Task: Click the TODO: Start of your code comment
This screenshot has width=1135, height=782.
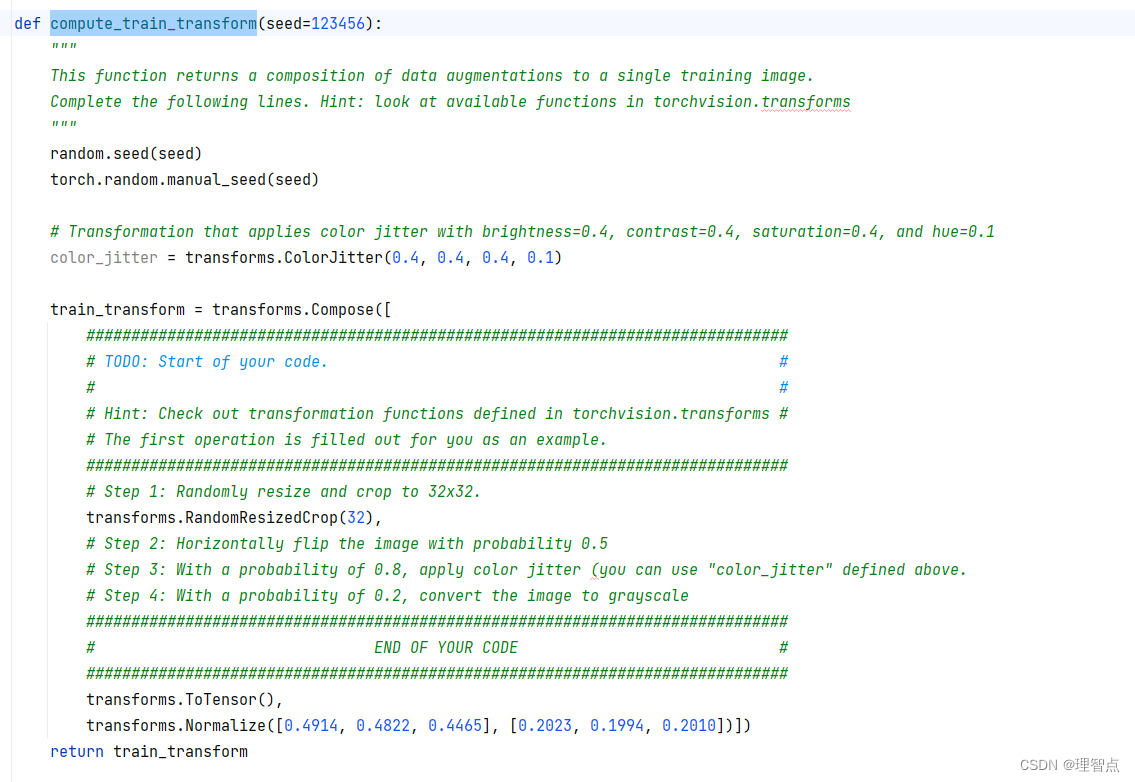Action: coord(206,361)
